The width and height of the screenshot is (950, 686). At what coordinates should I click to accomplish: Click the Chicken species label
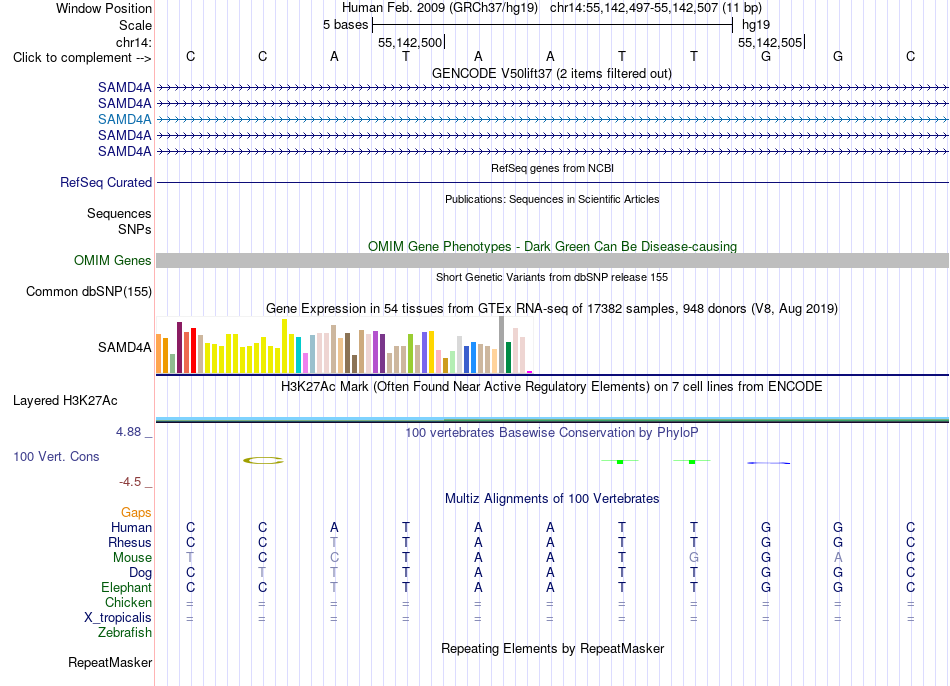(128, 602)
